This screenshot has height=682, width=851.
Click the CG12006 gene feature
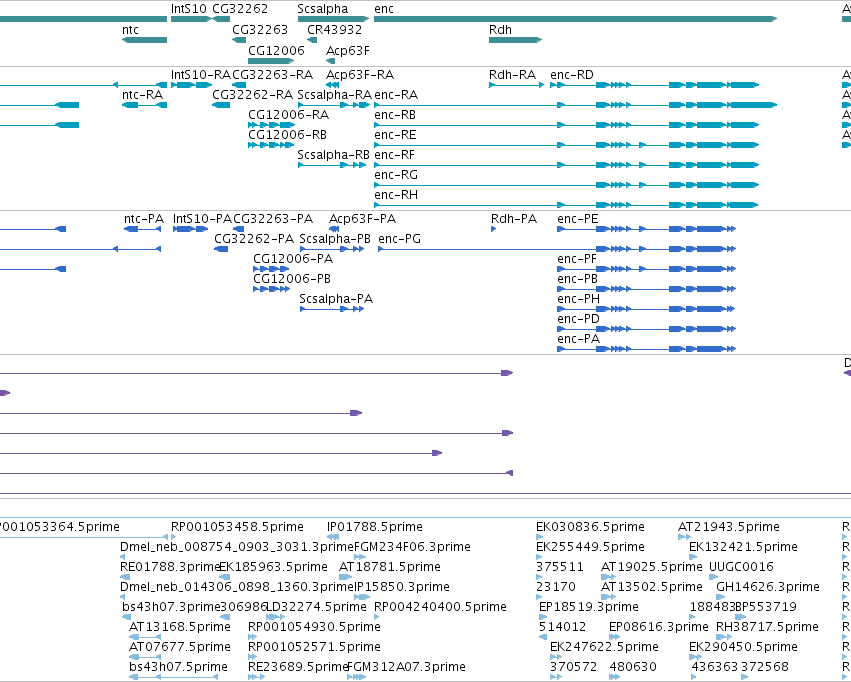point(271,60)
